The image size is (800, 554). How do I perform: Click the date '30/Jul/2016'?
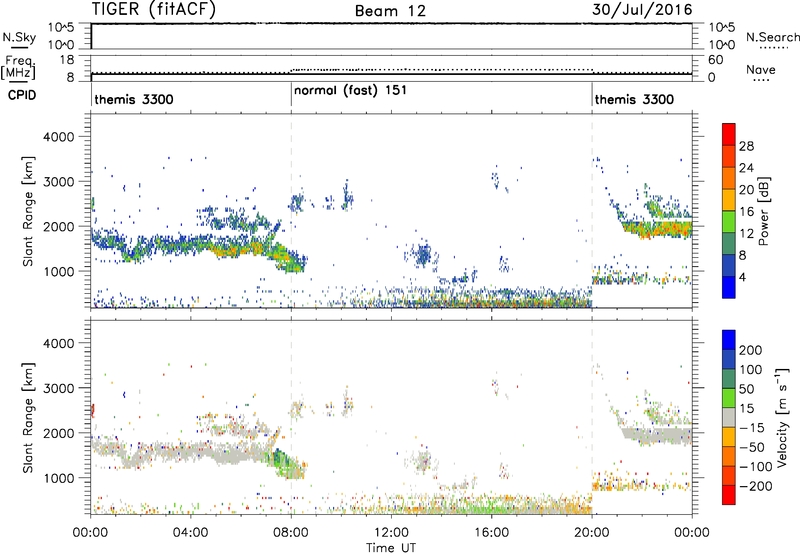click(642, 10)
